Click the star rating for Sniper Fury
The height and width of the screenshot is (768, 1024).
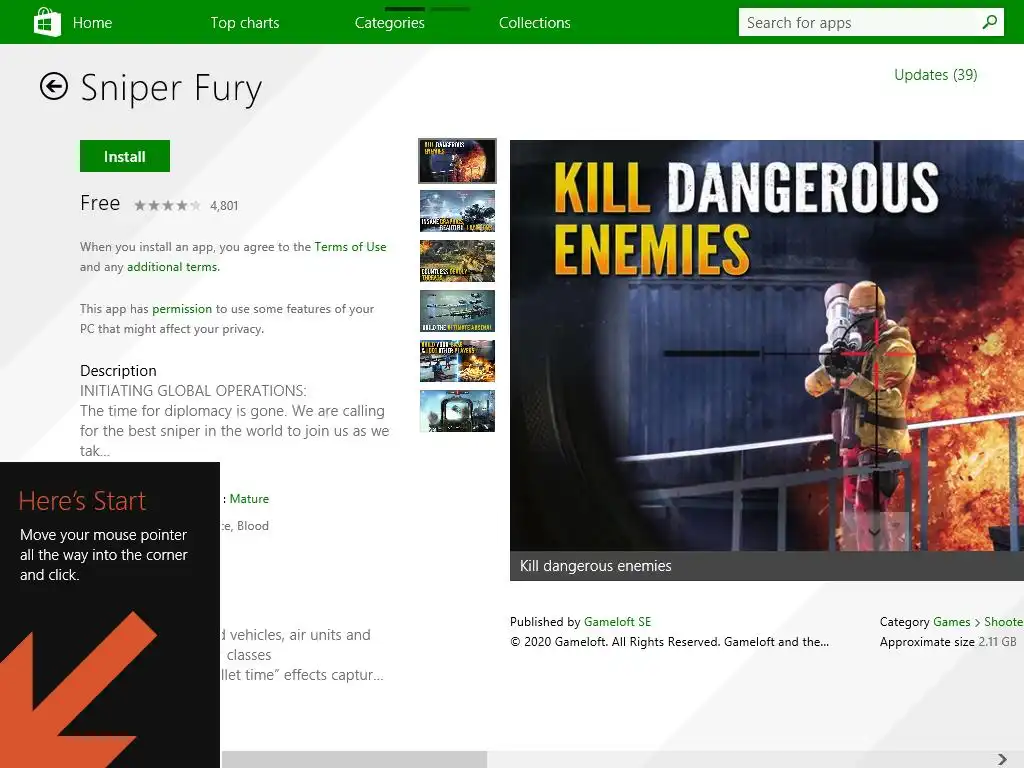(167, 206)
